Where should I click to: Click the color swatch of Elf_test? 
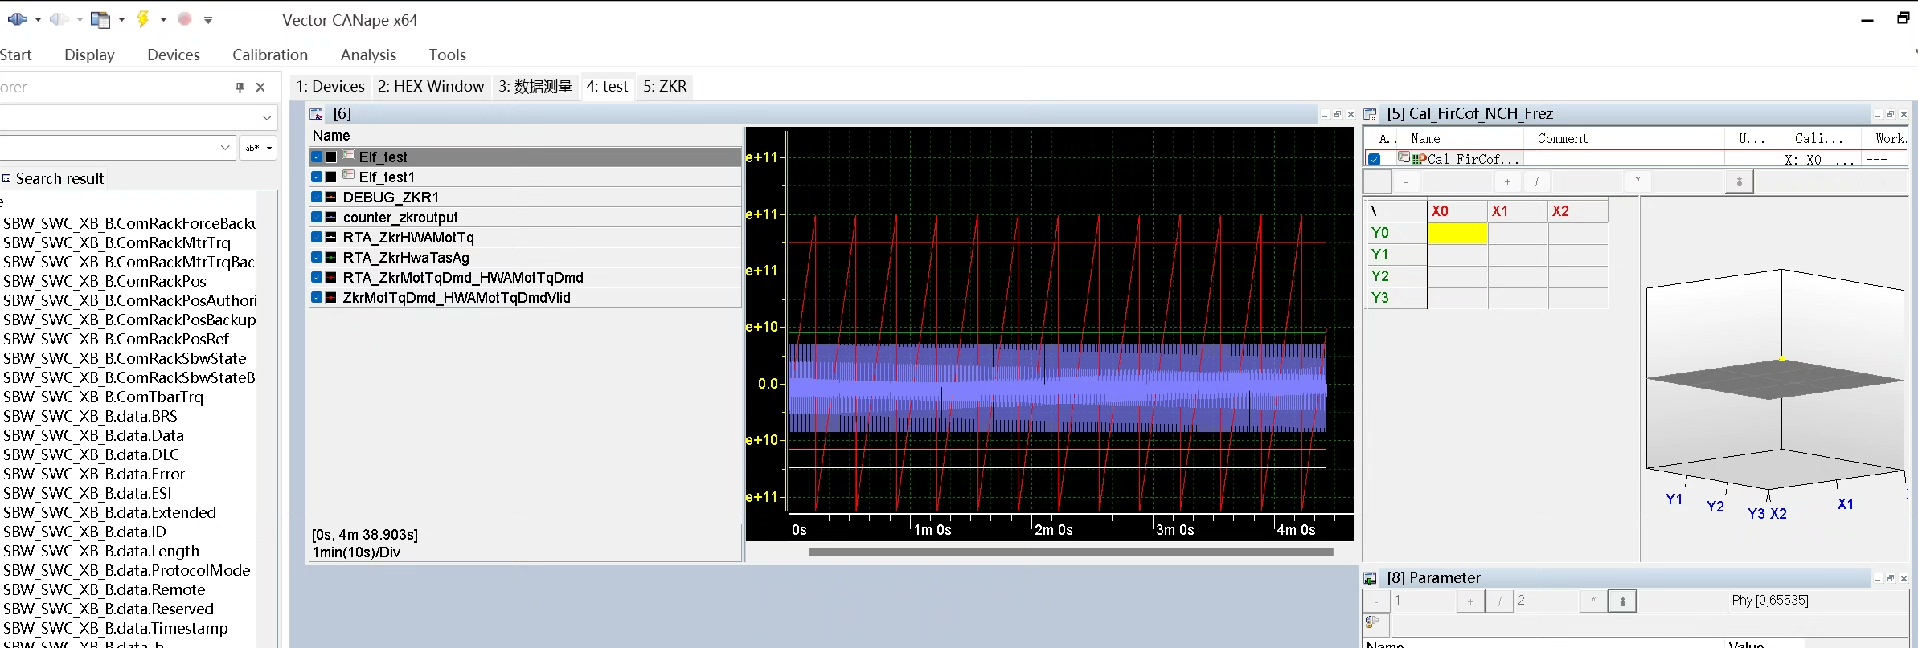tap(331, 157)
